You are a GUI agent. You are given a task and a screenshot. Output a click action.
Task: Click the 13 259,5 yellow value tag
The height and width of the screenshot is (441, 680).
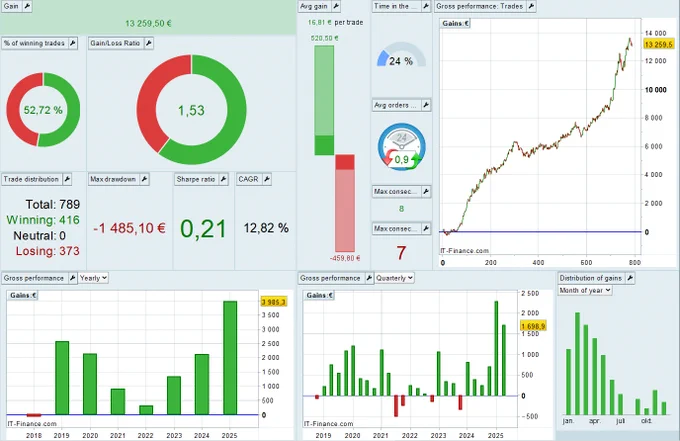point(658,44)
